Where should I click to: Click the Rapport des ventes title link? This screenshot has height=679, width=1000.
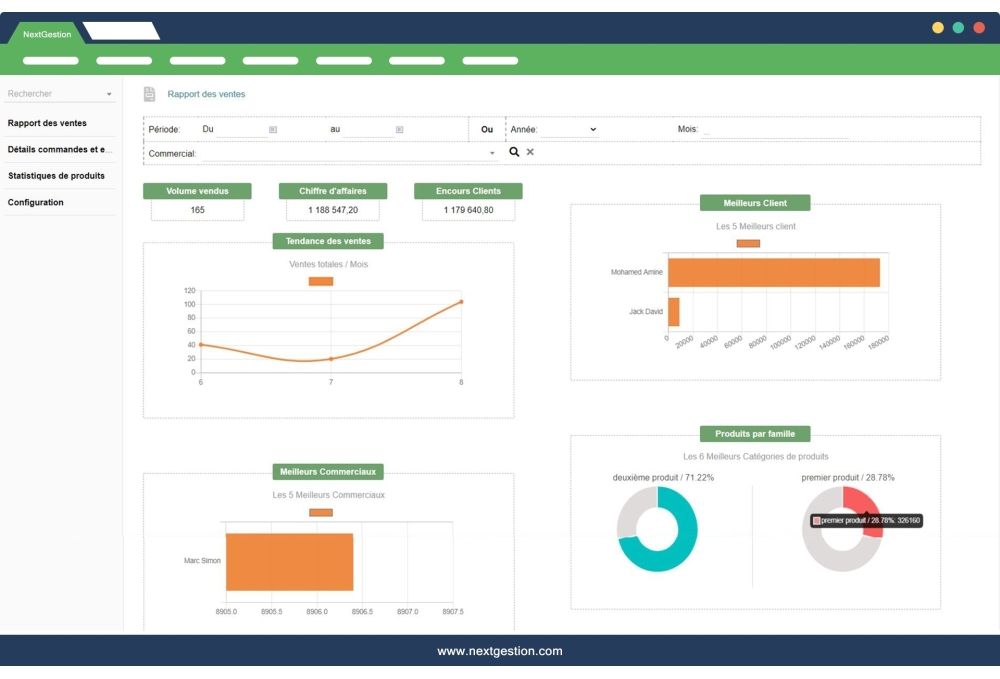pos(206,94)
